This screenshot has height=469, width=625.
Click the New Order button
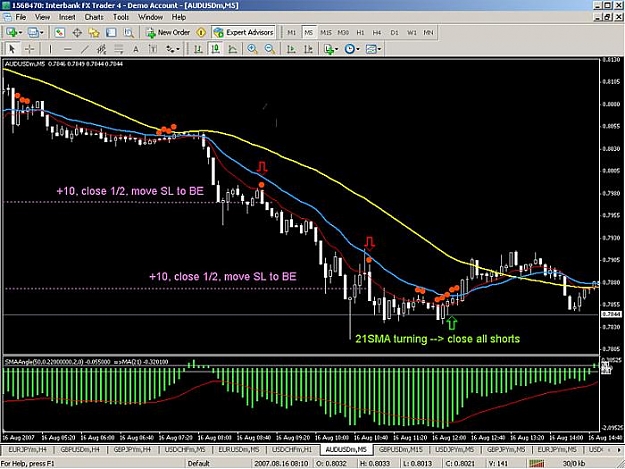168,33
